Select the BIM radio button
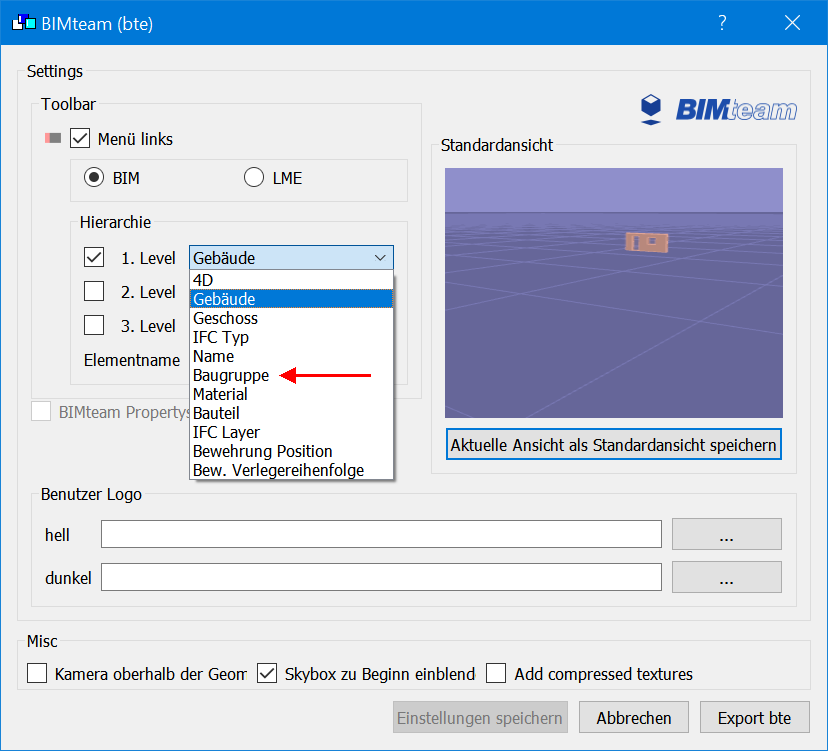828x751 pixels. point(94,177)
